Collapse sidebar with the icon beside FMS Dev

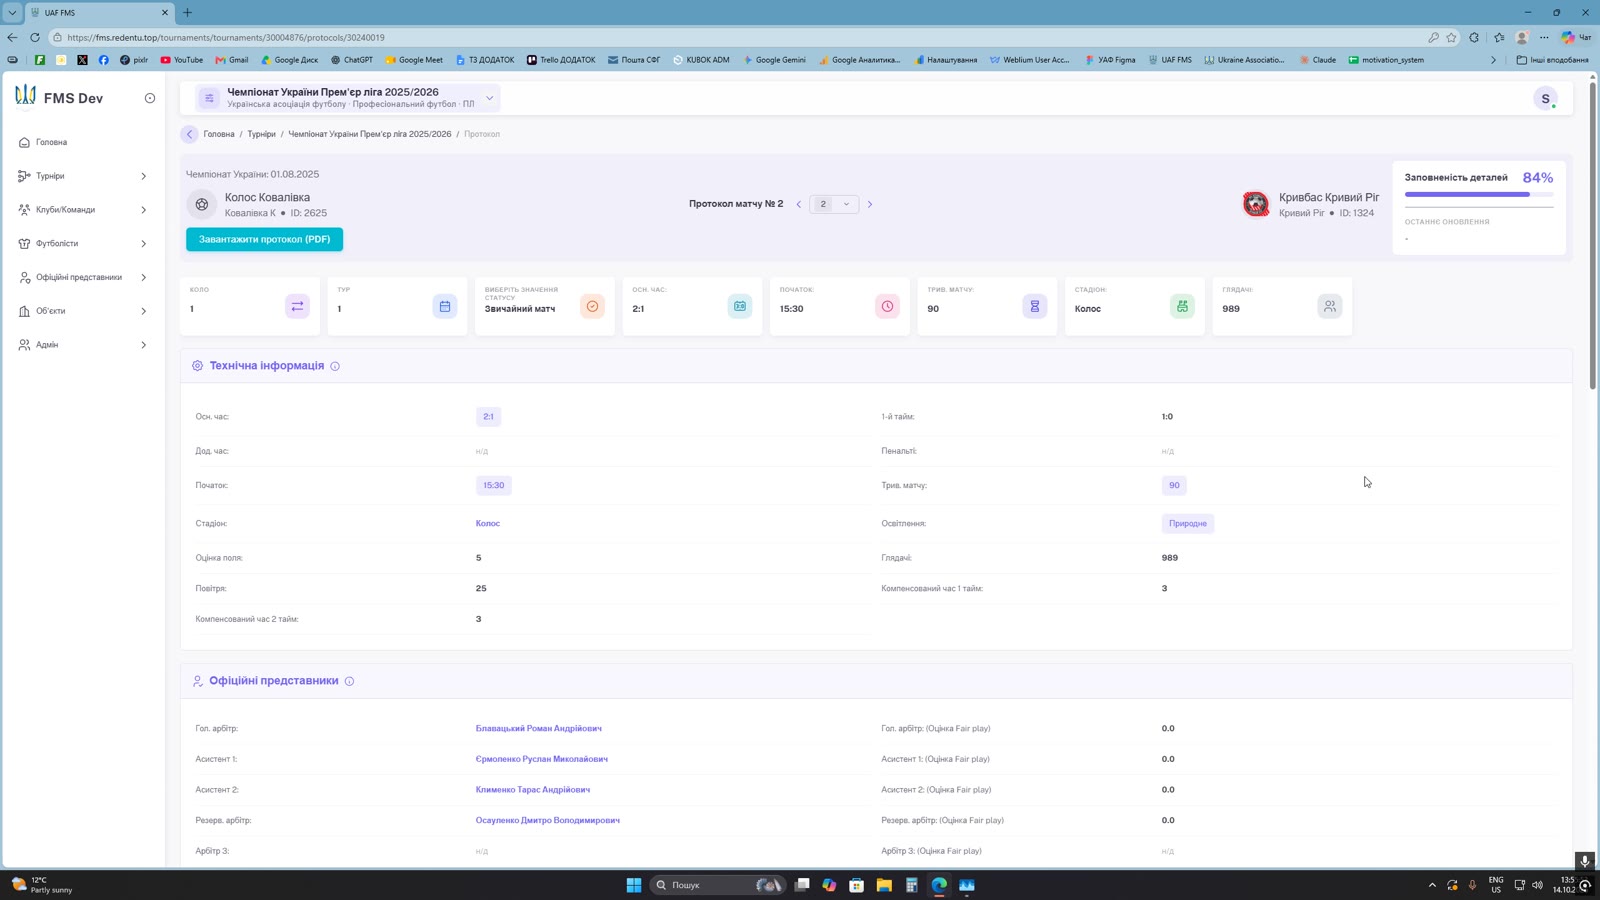150,98
